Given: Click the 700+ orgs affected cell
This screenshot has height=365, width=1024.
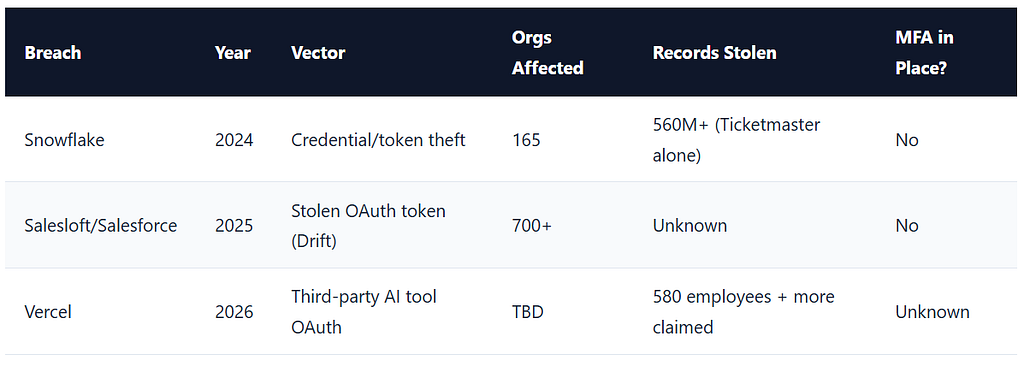Looking at the screenshot, I should pyautogui.click(x=532, y=225).
